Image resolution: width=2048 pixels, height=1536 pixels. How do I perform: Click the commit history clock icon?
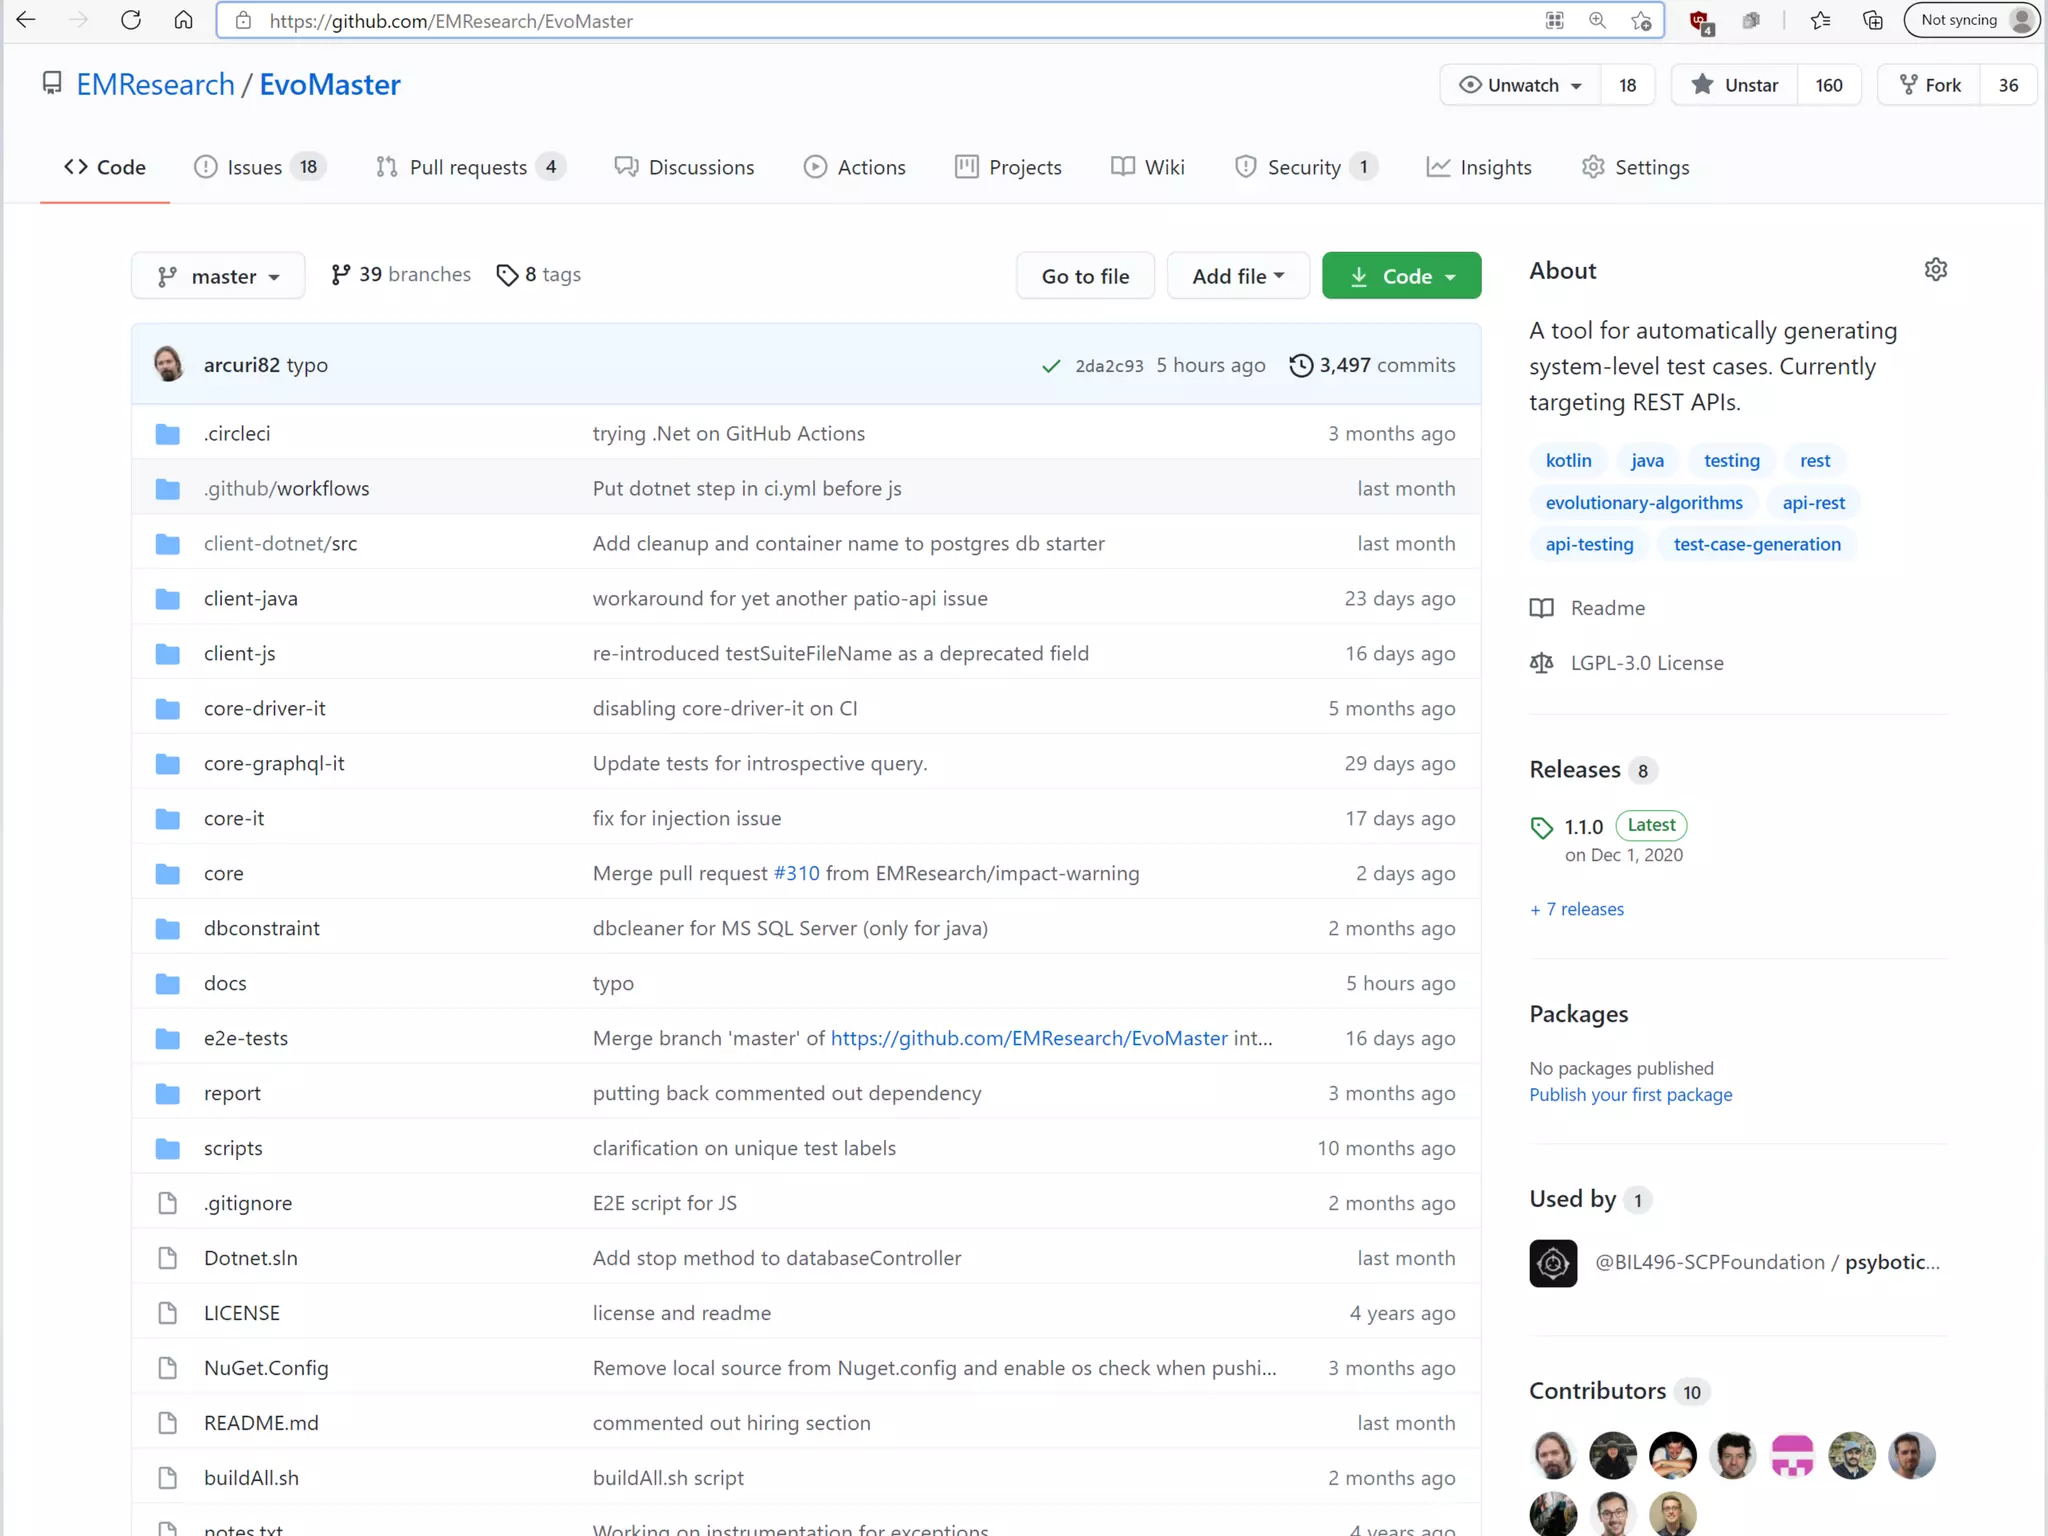click(x=1300, y=365)
